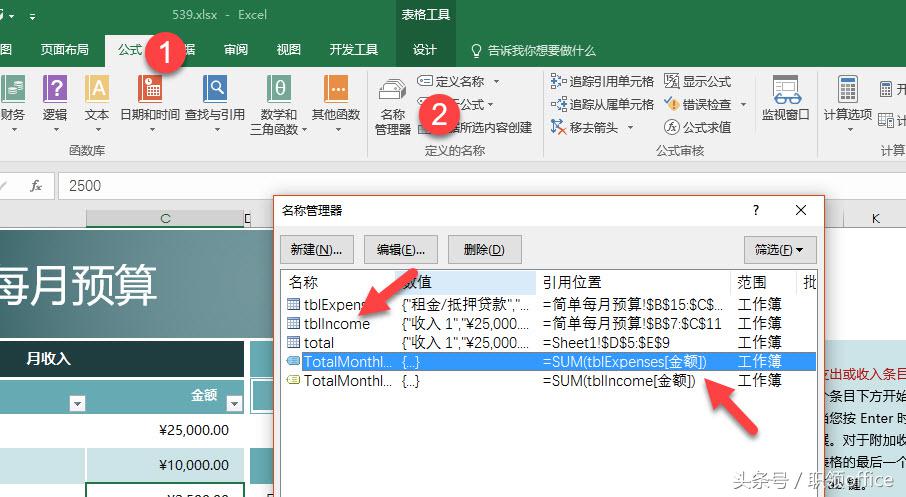Close the 名称管理器 dialog
The image size is (906, 497).
(801, 210)
